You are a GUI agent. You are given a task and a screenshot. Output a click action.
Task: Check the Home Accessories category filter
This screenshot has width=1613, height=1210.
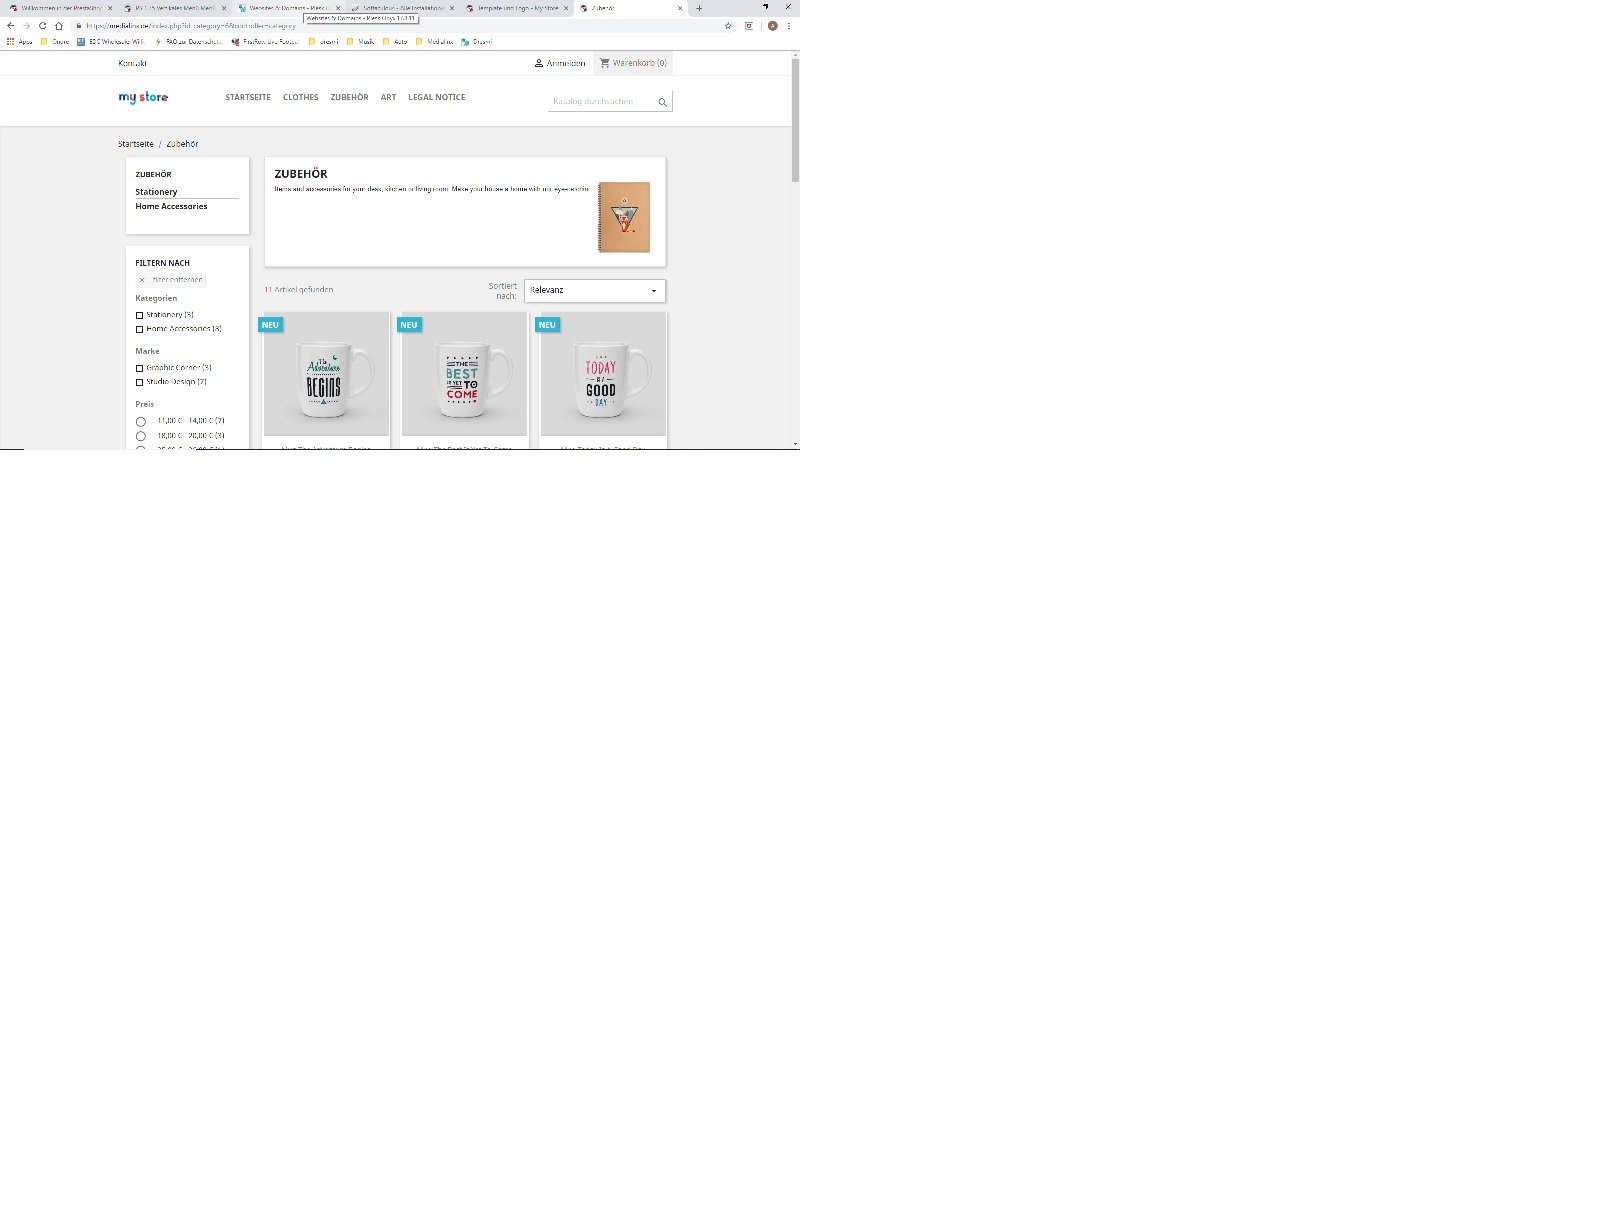[140, 329]
